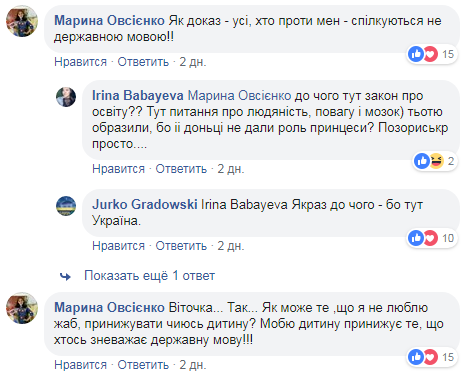The image size is (469, 377).
Task: Expand hidden replies via Показать ещё 1 ответ
Action: 149,276
